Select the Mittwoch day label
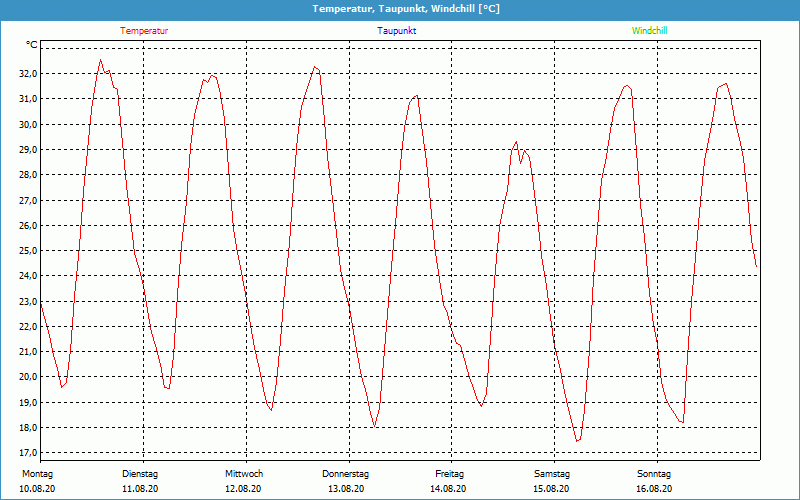The height and width of the screenshot is (500, 800). pos(244,474)
